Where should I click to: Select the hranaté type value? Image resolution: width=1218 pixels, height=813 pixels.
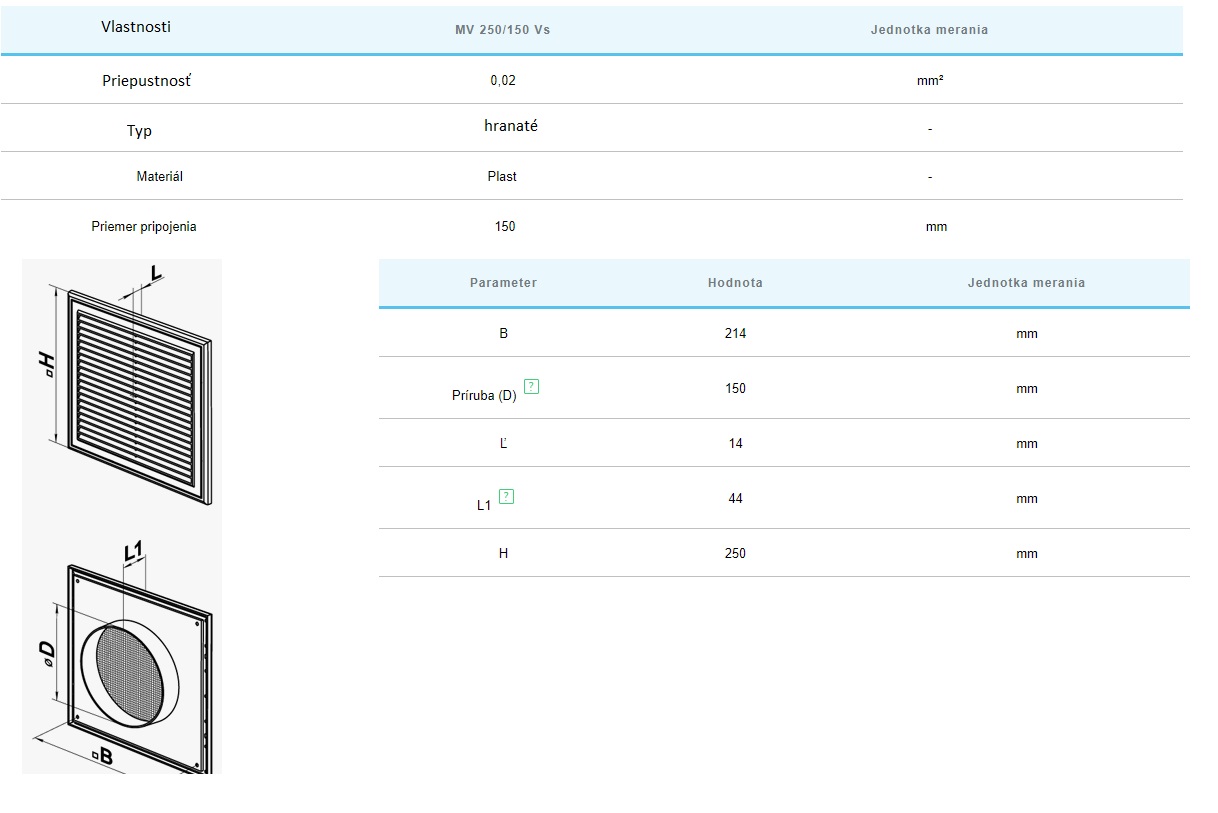point(511,126)
